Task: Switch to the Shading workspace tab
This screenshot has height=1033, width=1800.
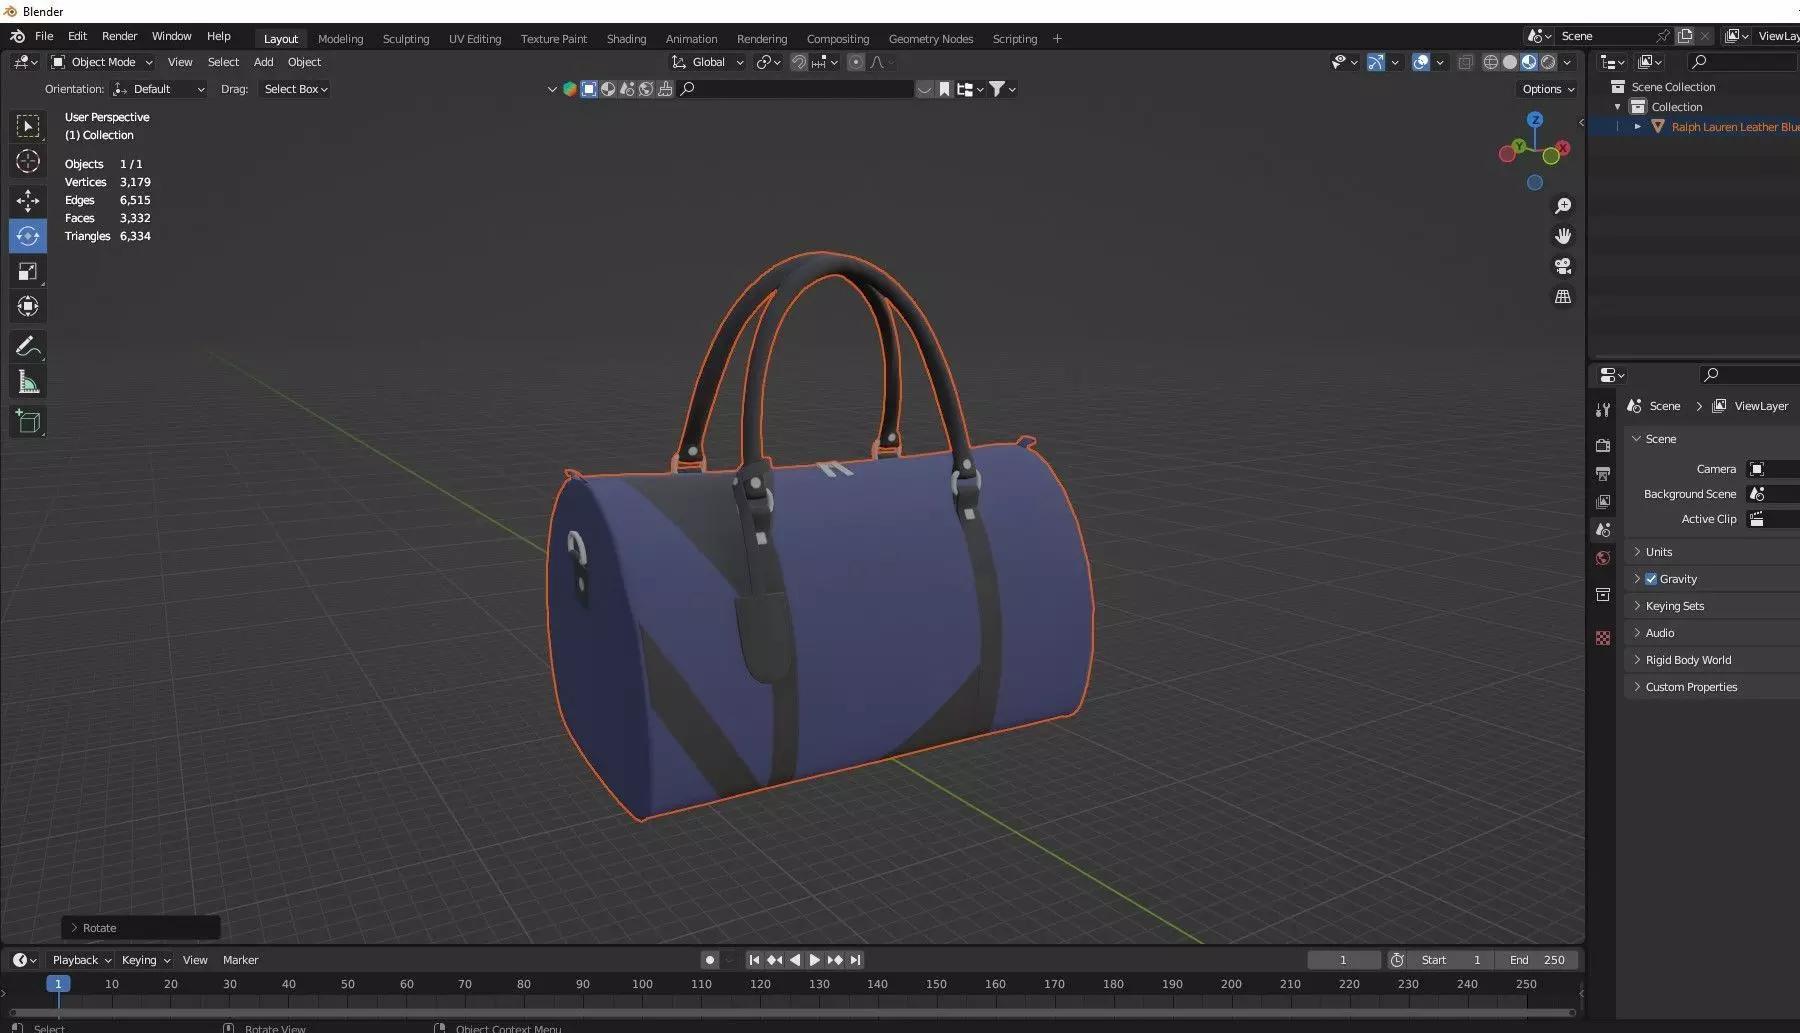Action: point(626,39)
